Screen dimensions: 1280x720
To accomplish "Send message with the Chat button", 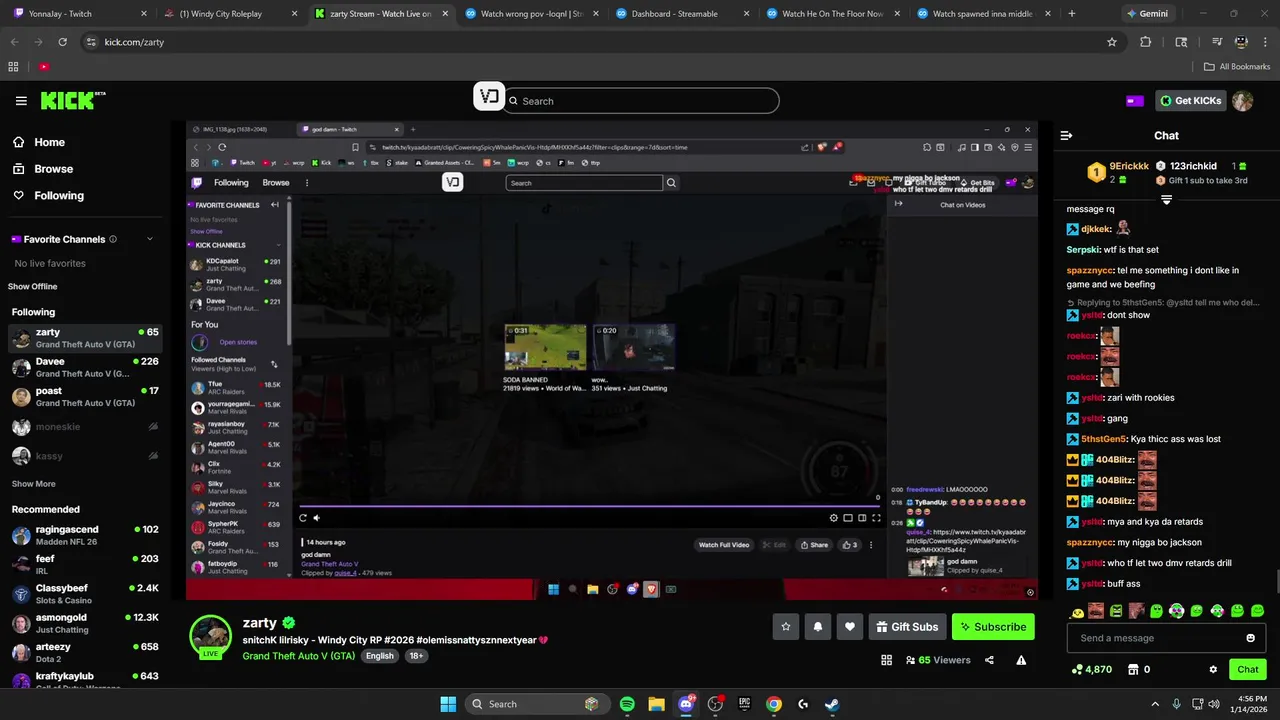I will point(1248,669).
